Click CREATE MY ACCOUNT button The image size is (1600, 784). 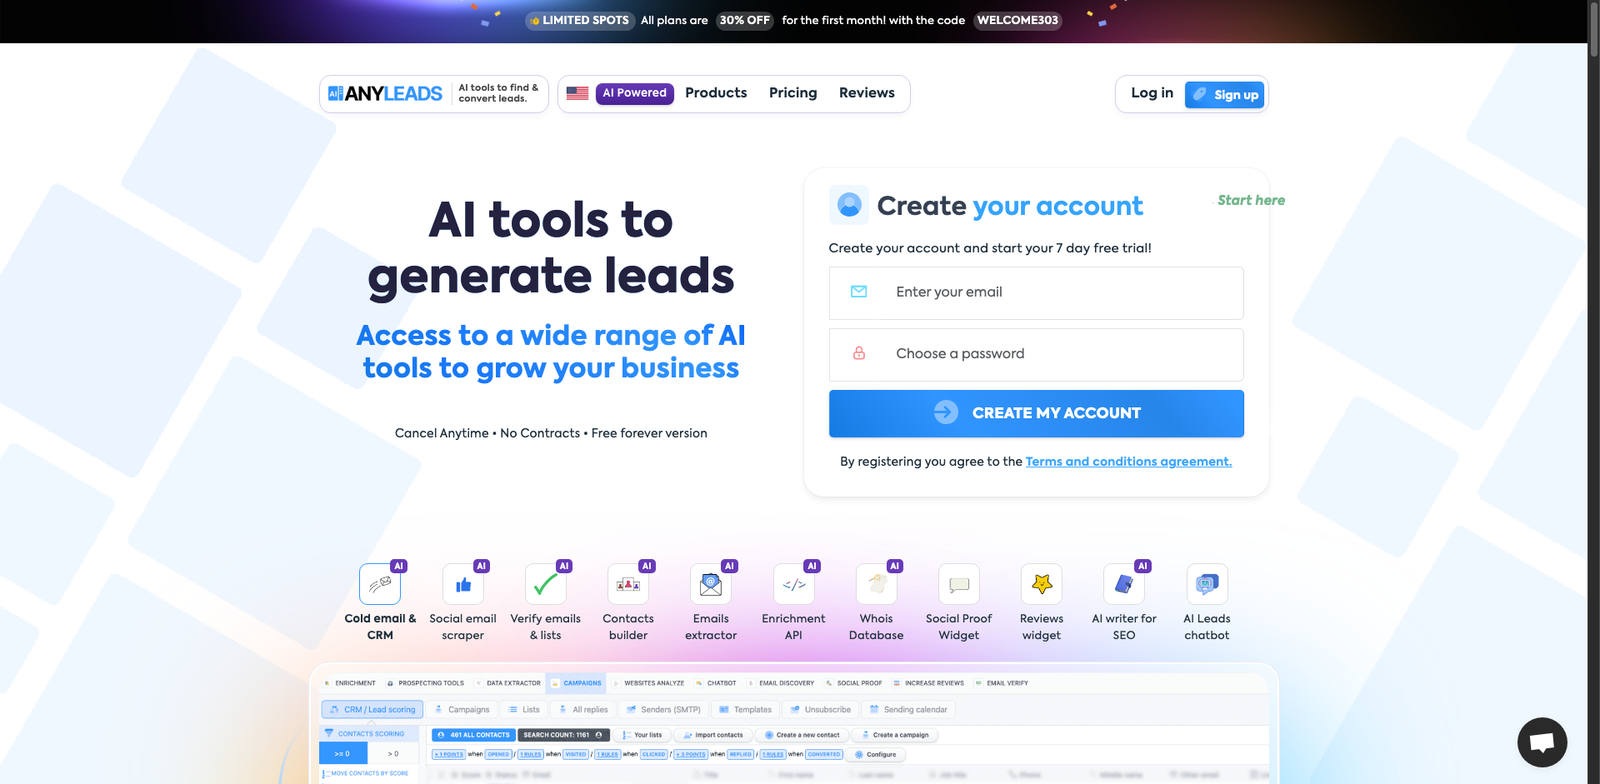pyautogui.click(x=1036, y=413)
